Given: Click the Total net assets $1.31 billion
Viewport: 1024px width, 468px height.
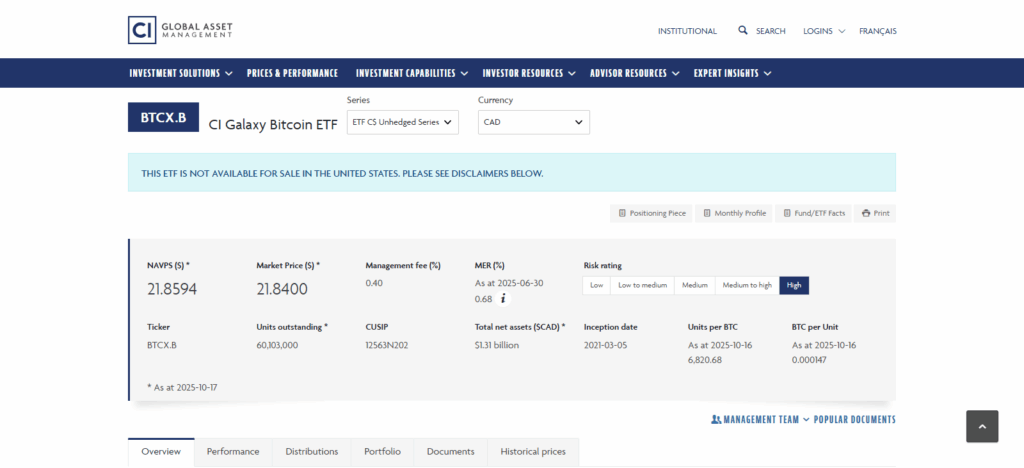Looking at the screenshot, I should 497,345.
